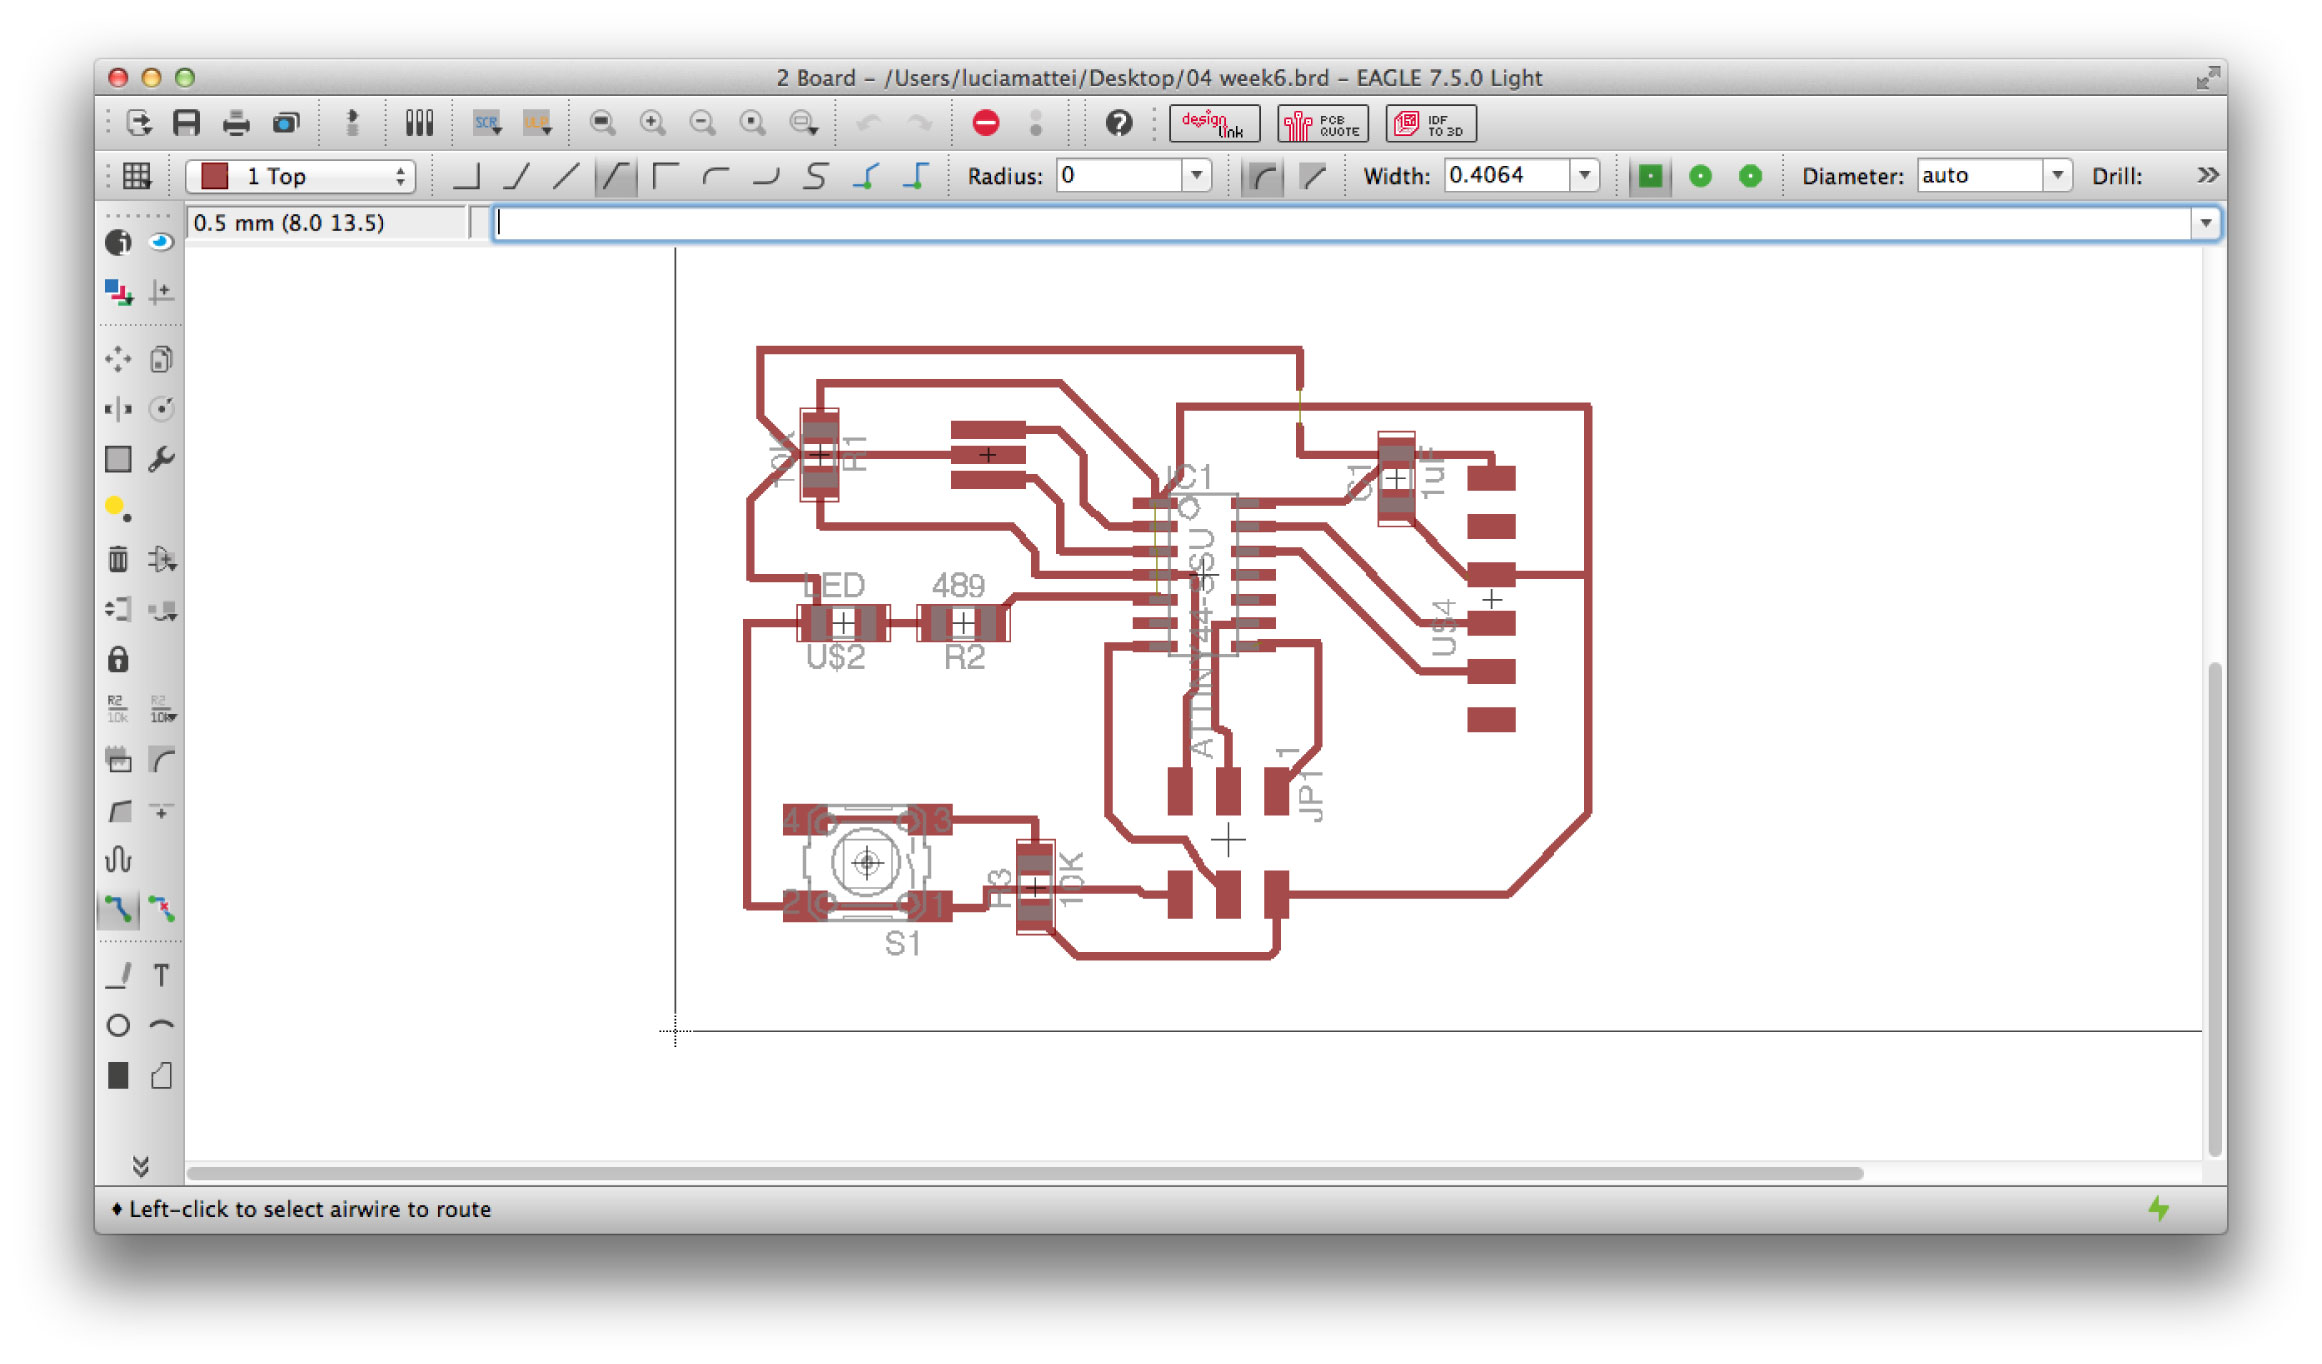Open the Diameter auto dropdown

pos(2056,176)
